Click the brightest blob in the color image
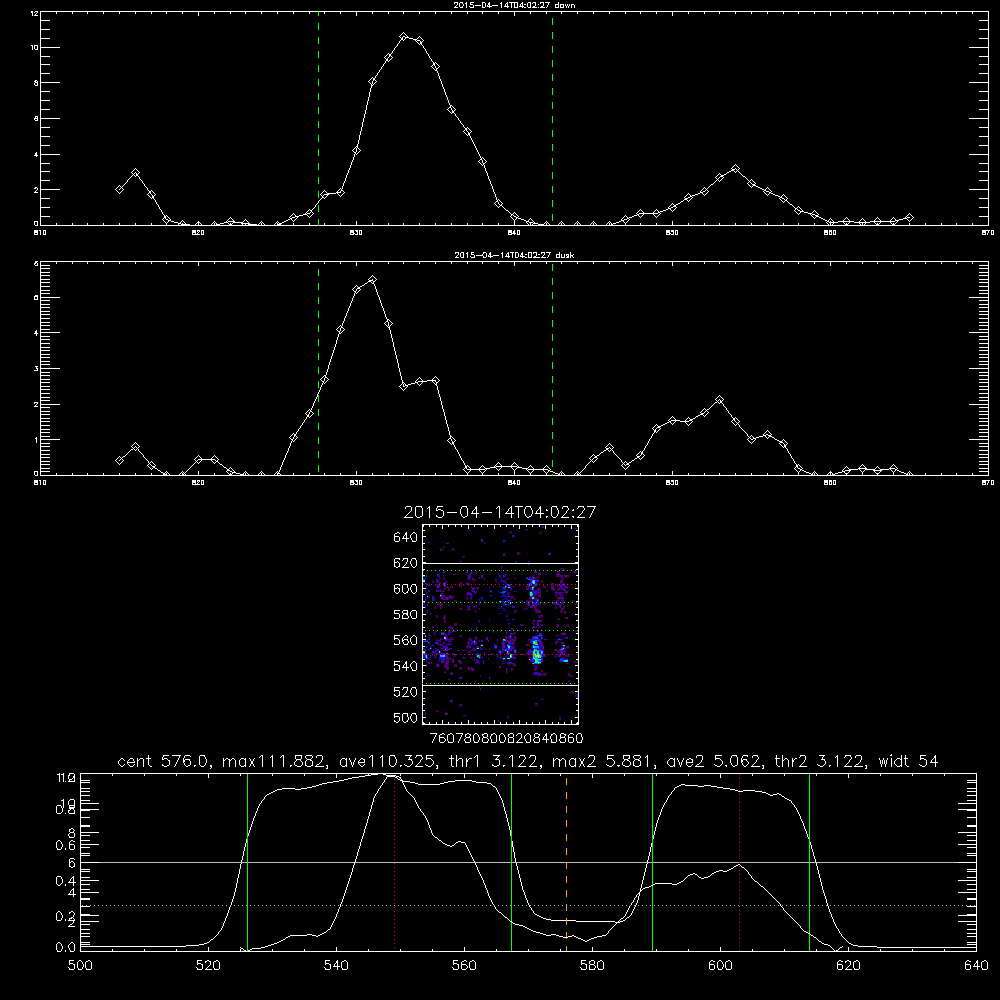1000x1000 pixels. point(537,652)
